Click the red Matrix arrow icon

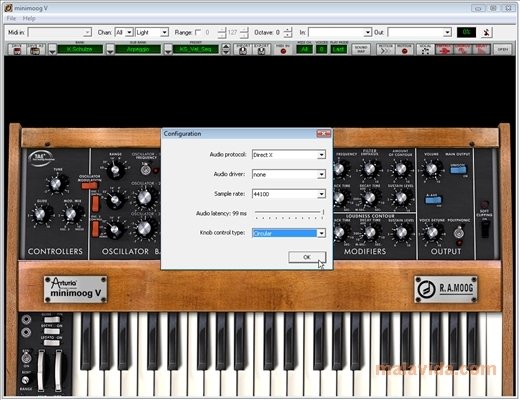[444, 49]
